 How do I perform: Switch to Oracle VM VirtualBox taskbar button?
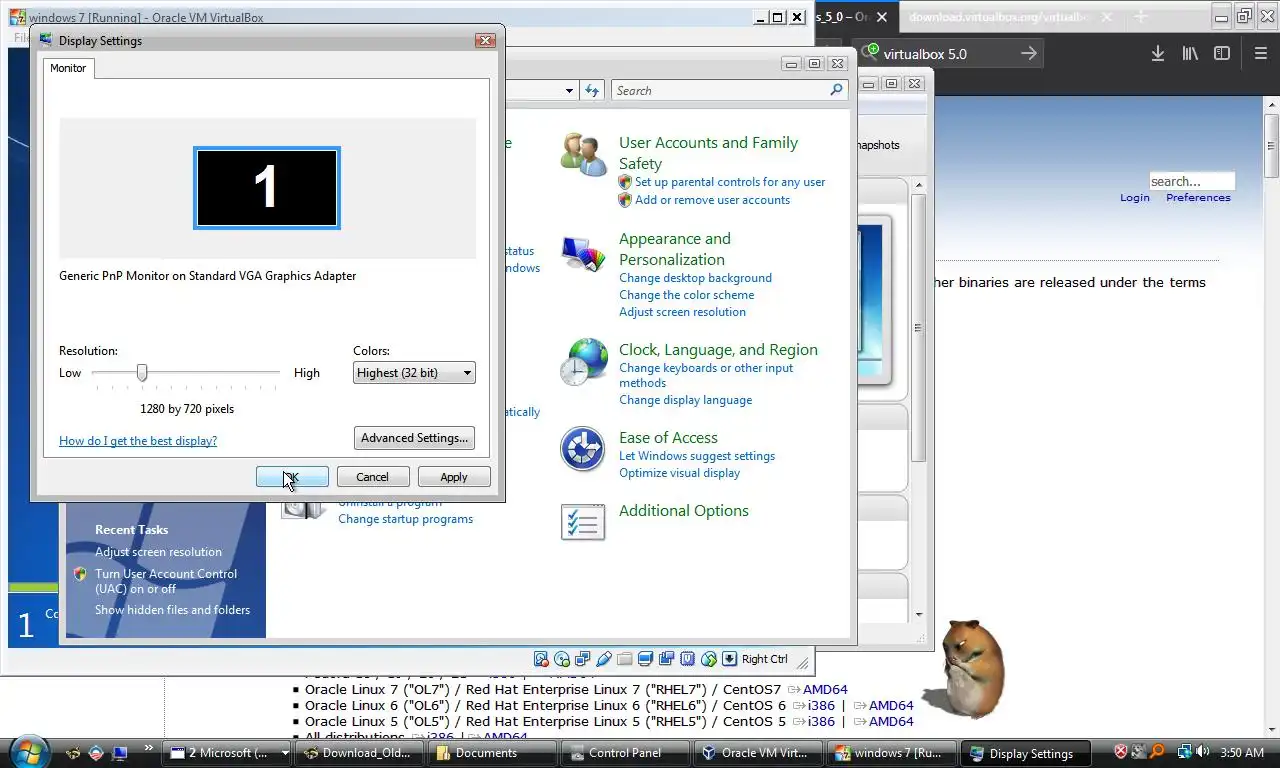(758, 753)
